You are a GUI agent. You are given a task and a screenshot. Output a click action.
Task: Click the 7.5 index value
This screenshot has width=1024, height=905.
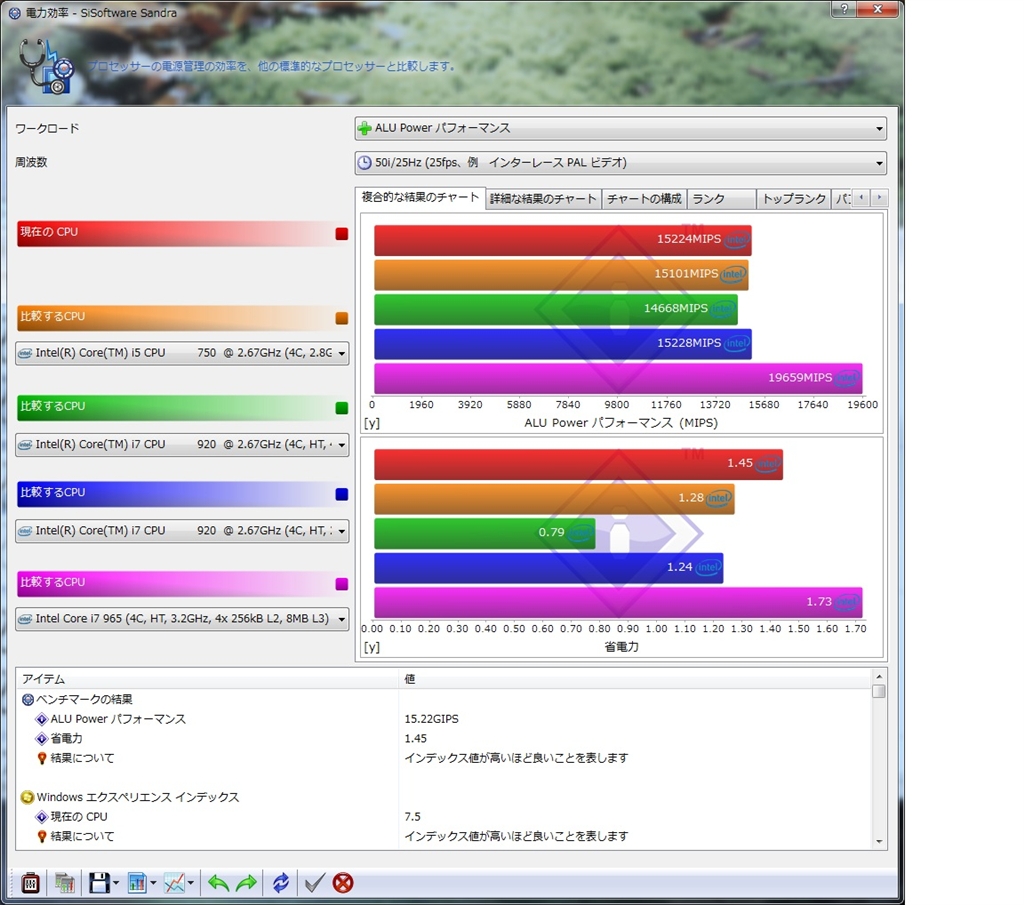pyautogui.click(x=413, y=817)
